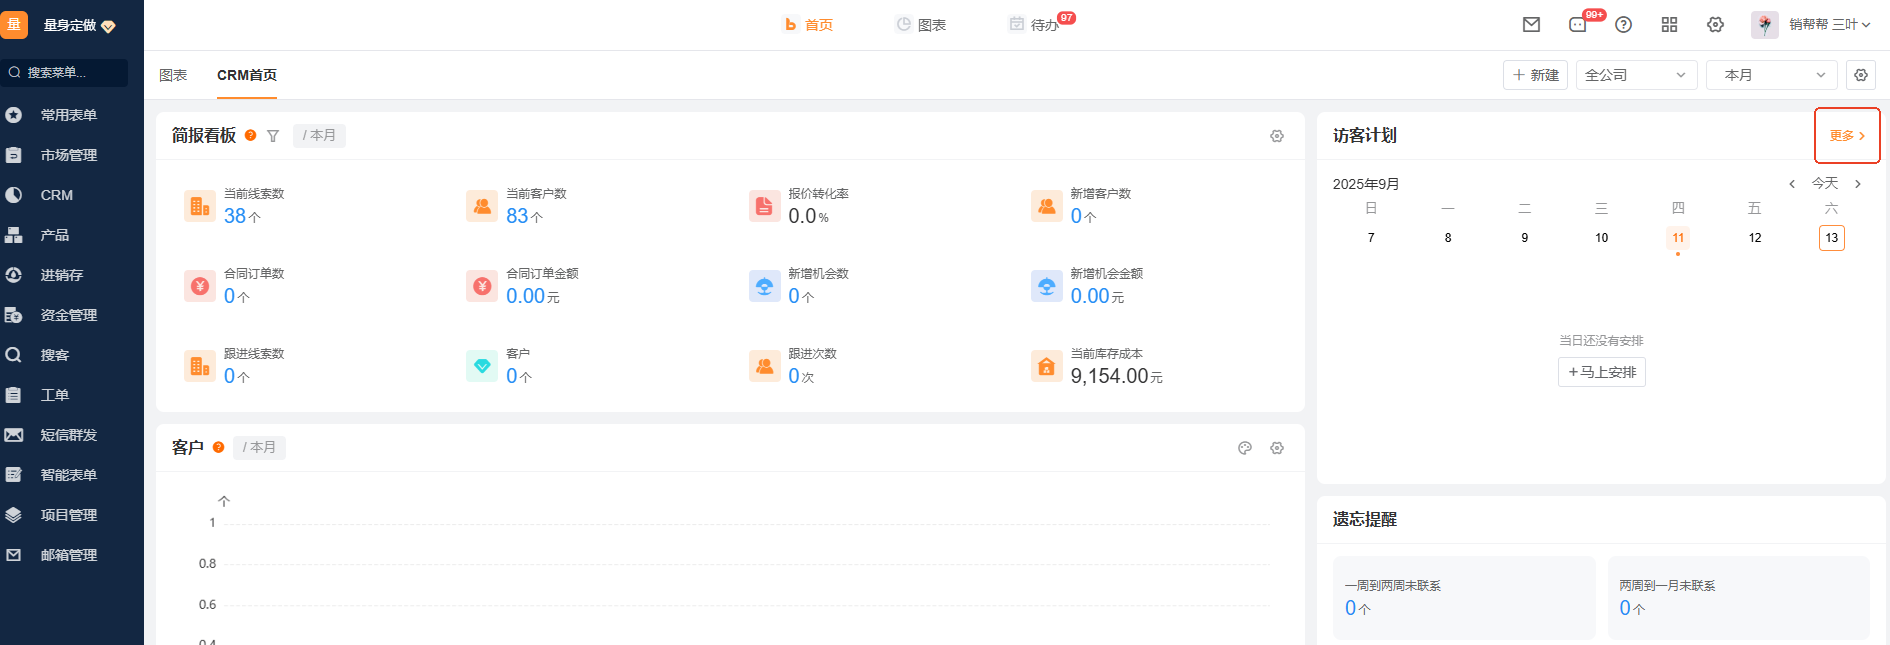Open 资金管理 in the sidebar
The image size is (1890, 645).
pyautogui.click(x=68, y=315)
